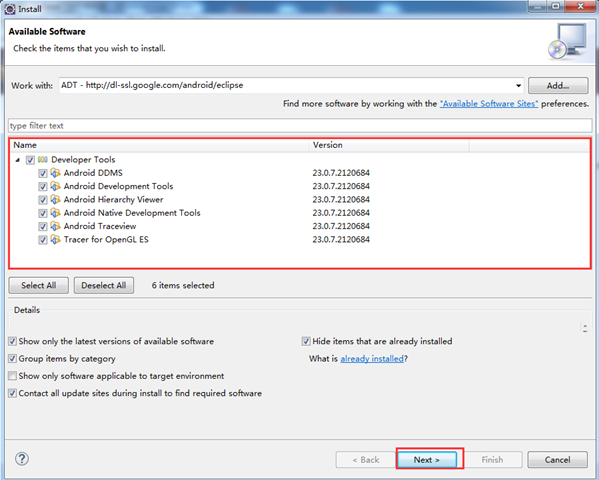
Task: Open help with the question mark icon
Action: pos(22,459)
